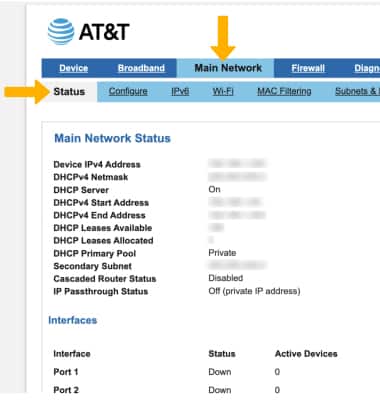
Task: Select the Main Network tab
Action: [x=228, y=68]
